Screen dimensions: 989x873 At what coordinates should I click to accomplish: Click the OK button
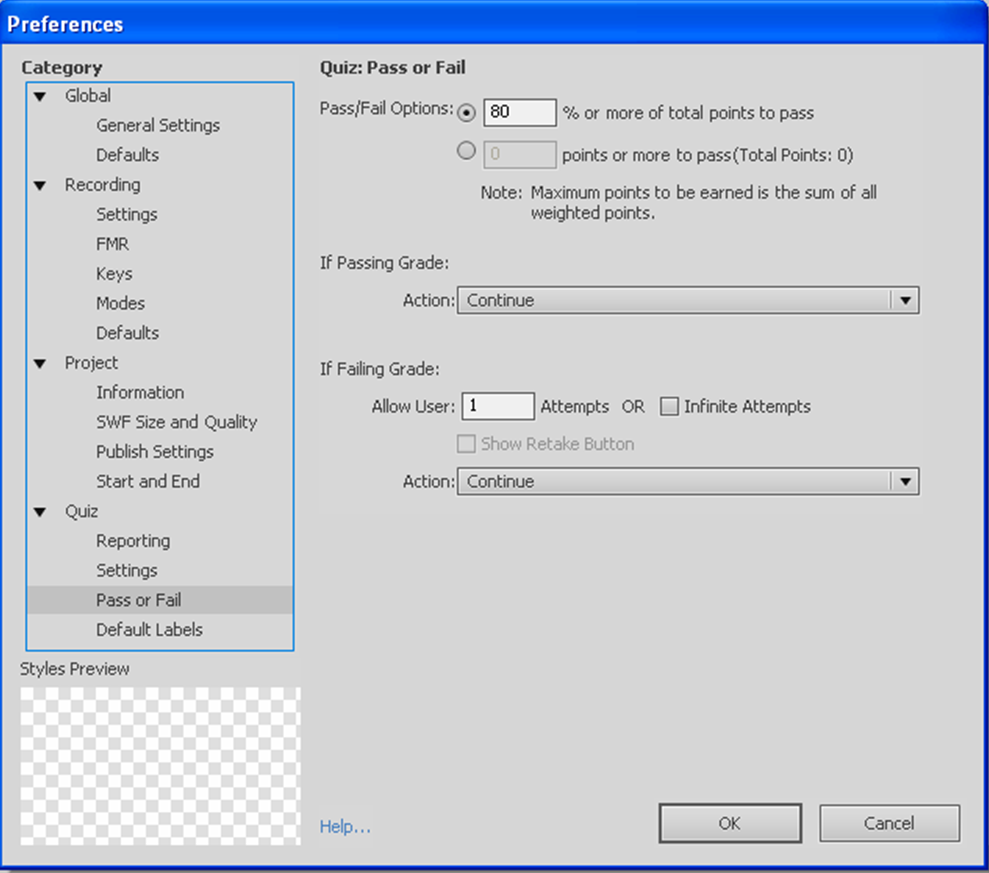click(x=730, y=822)
